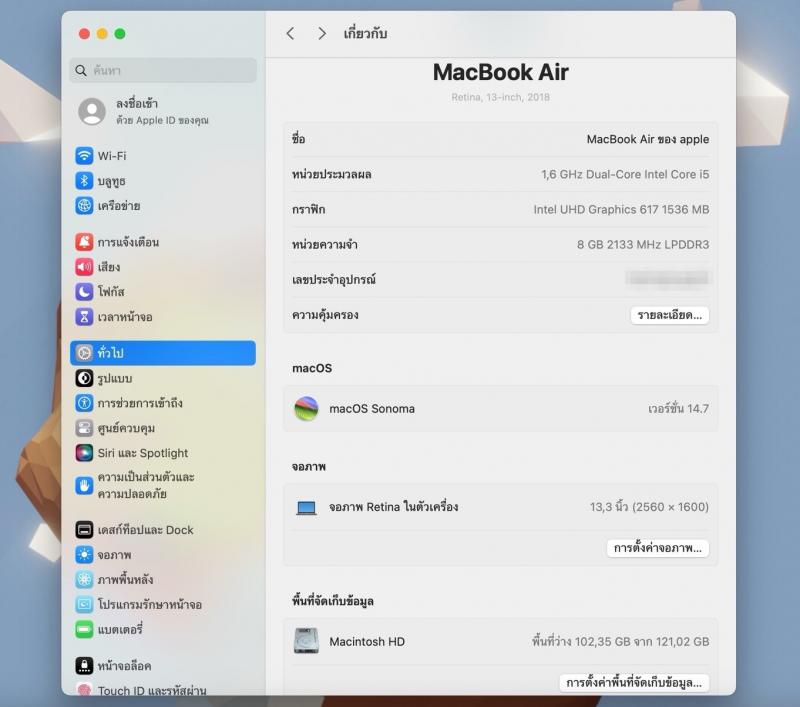This screenshot has height=707, width=800.
Task: Open display settings (การตั้งค่าจอภาพ...) button
Action: pyautogui.click(x=658, y=548)
